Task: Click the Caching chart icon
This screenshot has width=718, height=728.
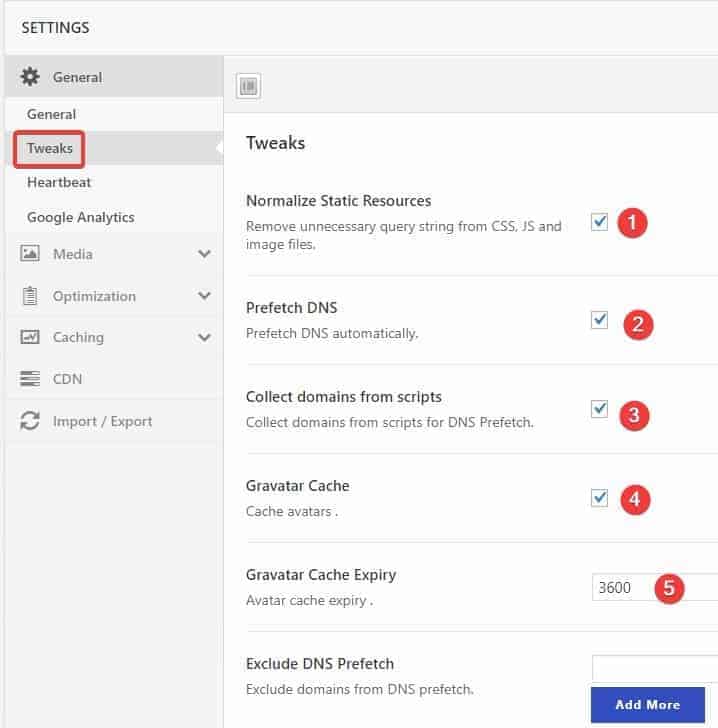Action: [30, 337]
